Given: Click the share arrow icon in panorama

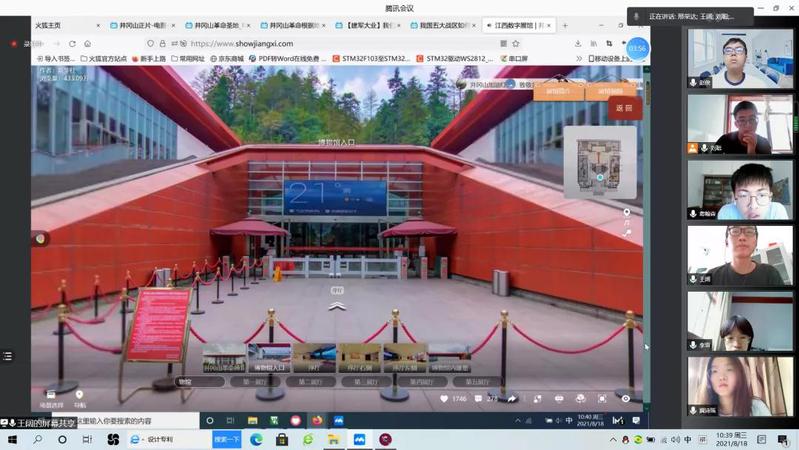Looking at the screenshot, I should (512, 399).
